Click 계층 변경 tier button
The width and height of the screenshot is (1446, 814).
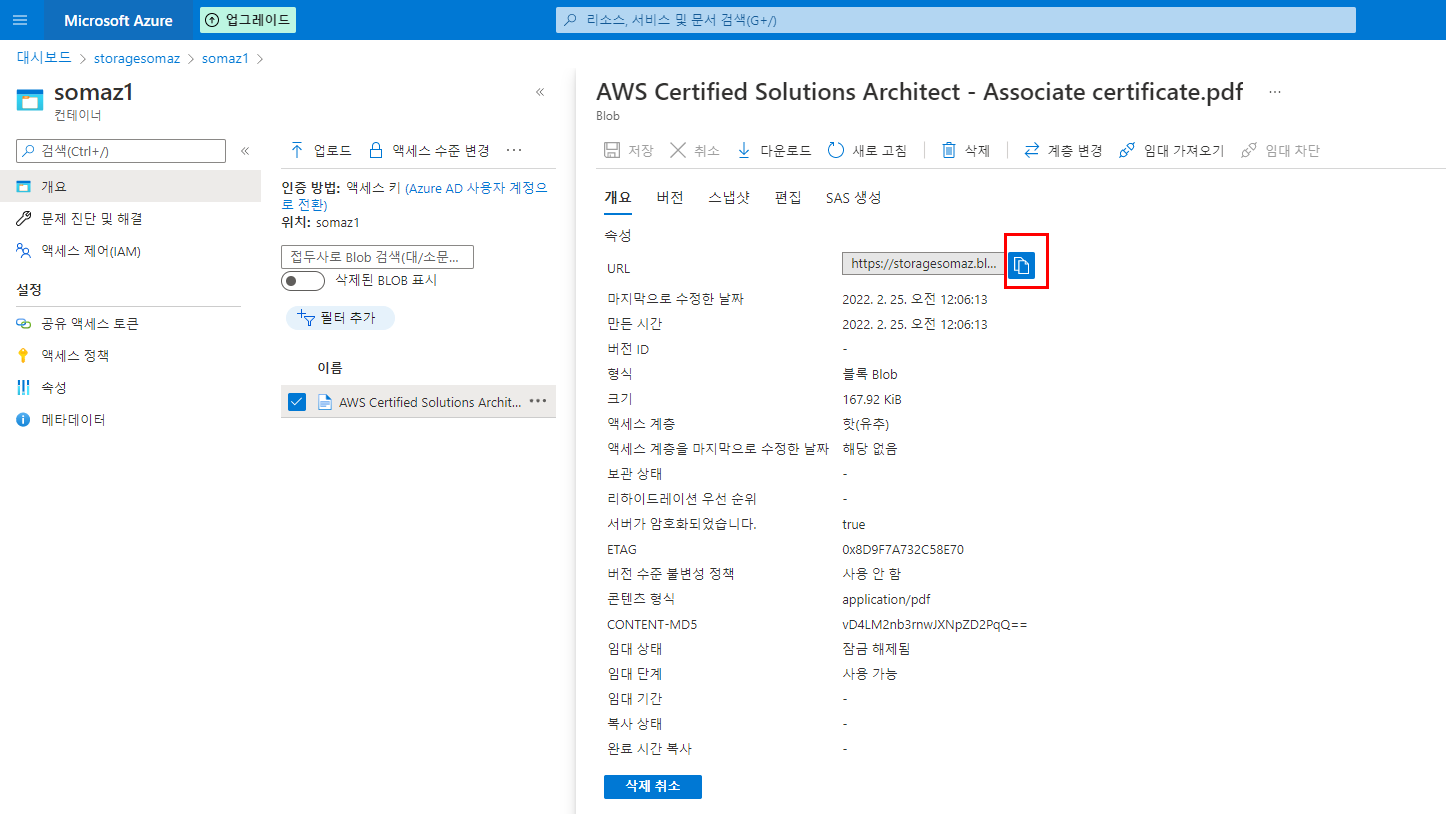[1063, 151]
